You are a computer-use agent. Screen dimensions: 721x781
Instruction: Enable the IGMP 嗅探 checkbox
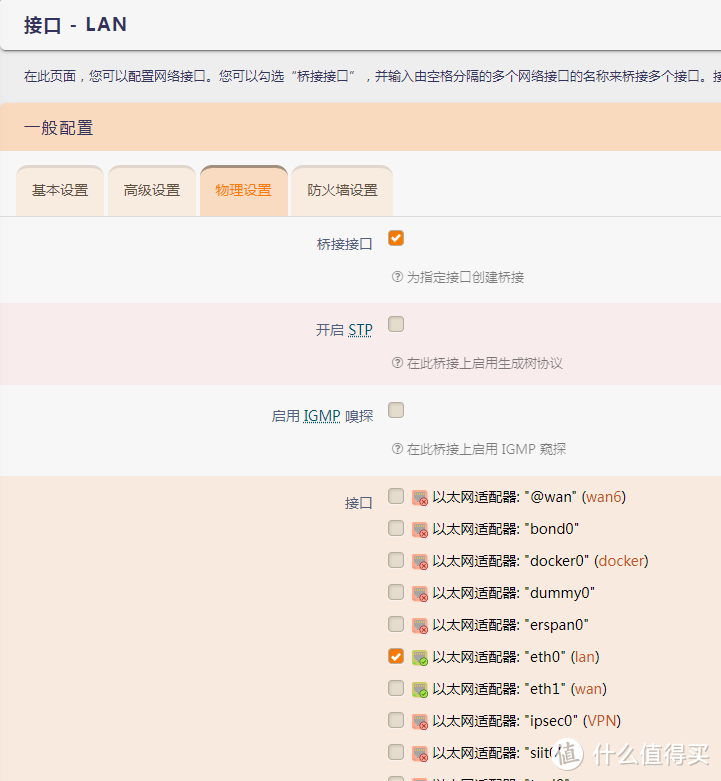[x=396, y=410]
